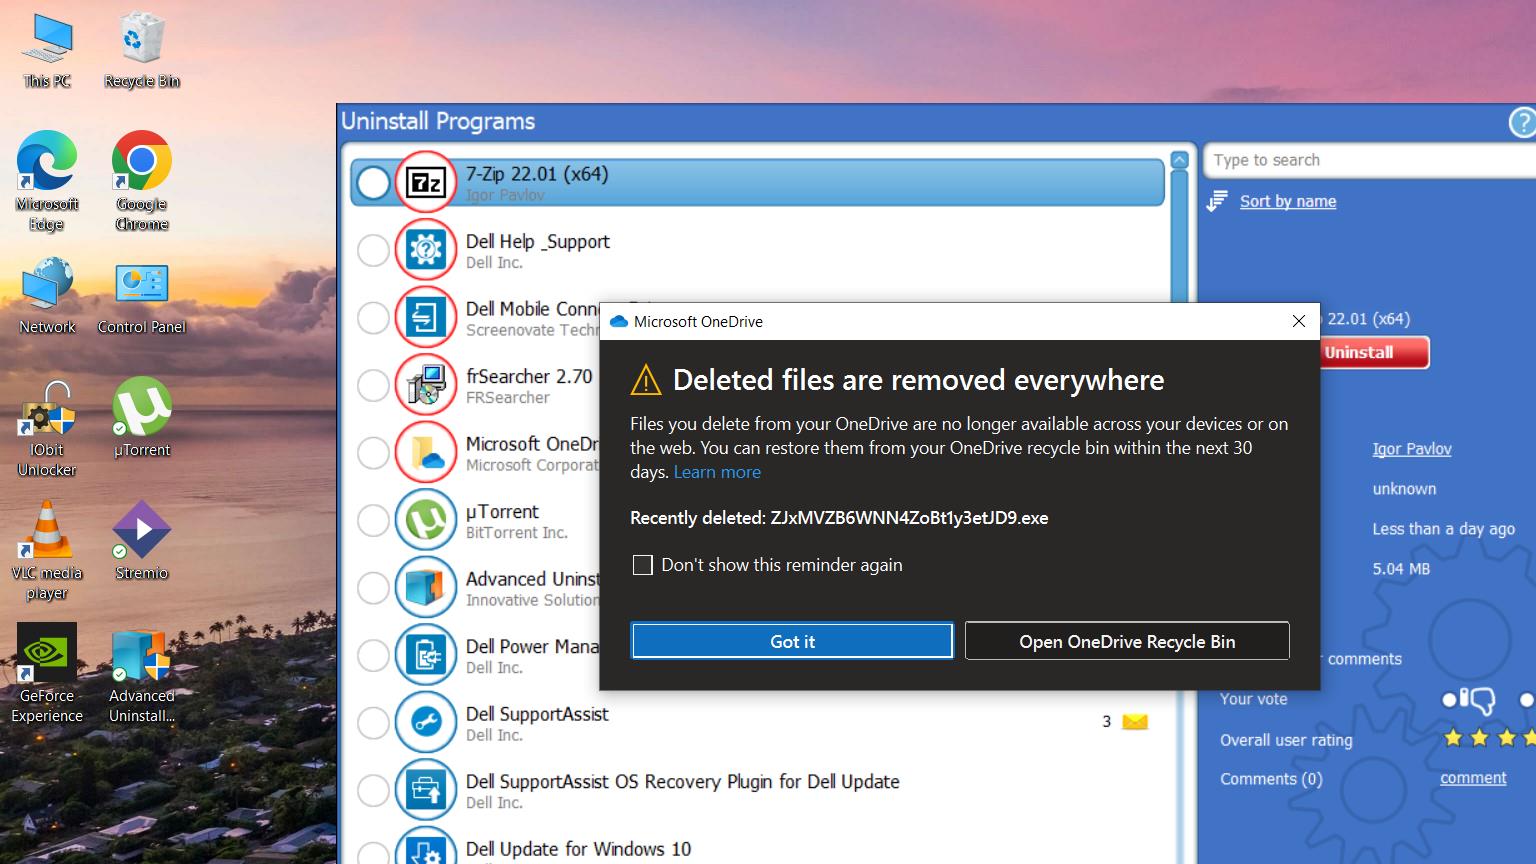
Task: Click the Dell Power Manager icon
Action: [x=426, y=655]
